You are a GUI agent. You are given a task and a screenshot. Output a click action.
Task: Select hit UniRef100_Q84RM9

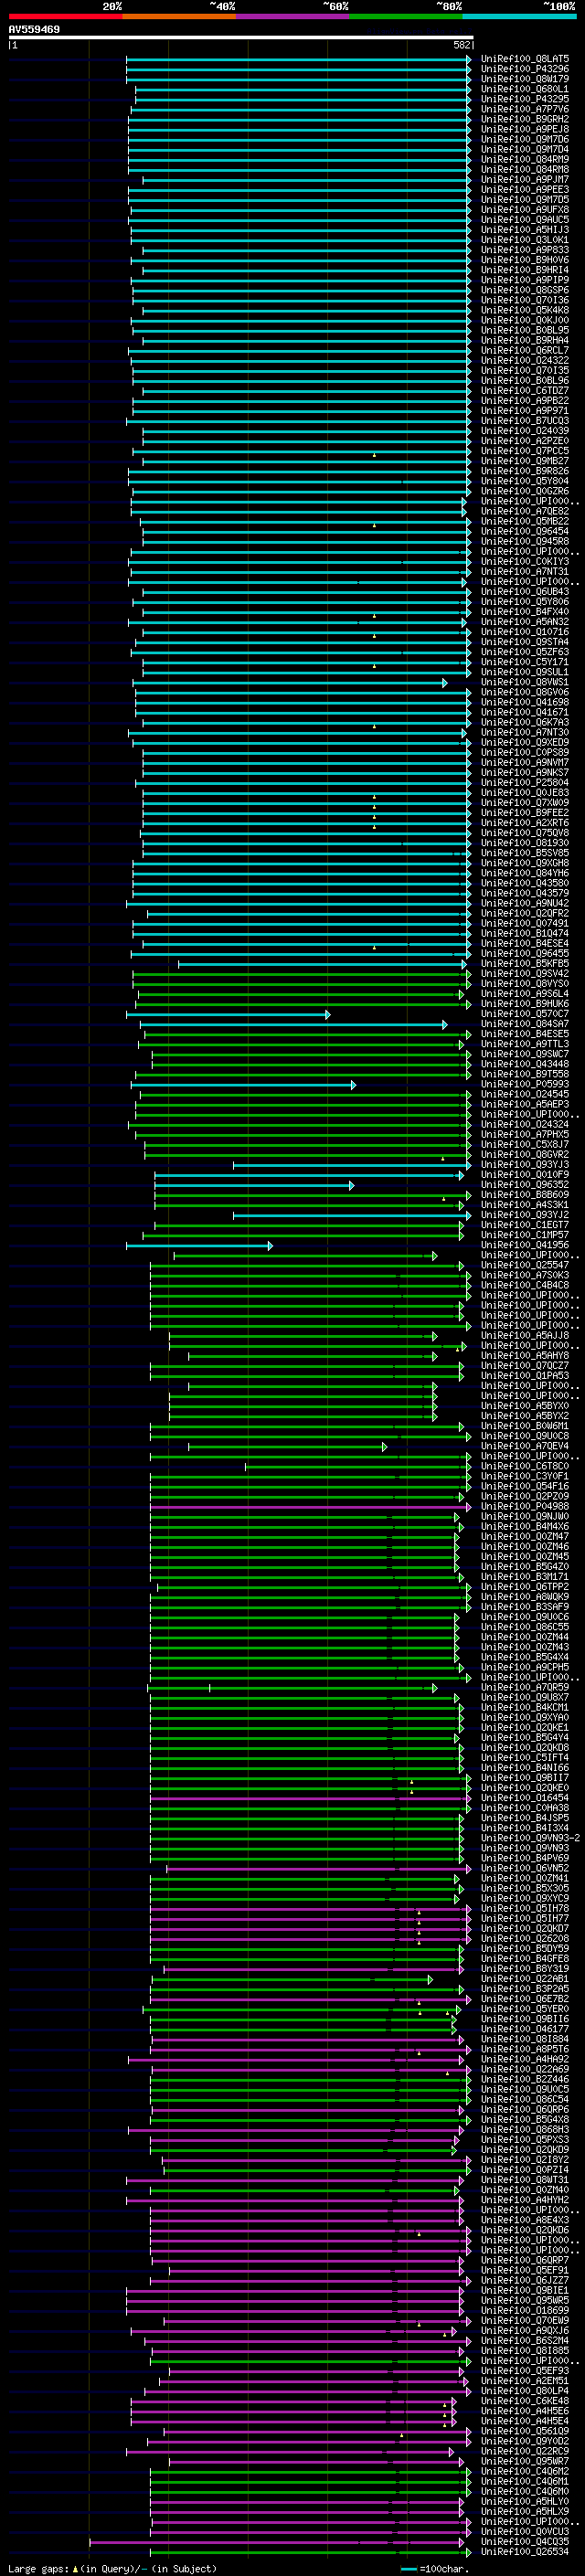coord(525,160)
